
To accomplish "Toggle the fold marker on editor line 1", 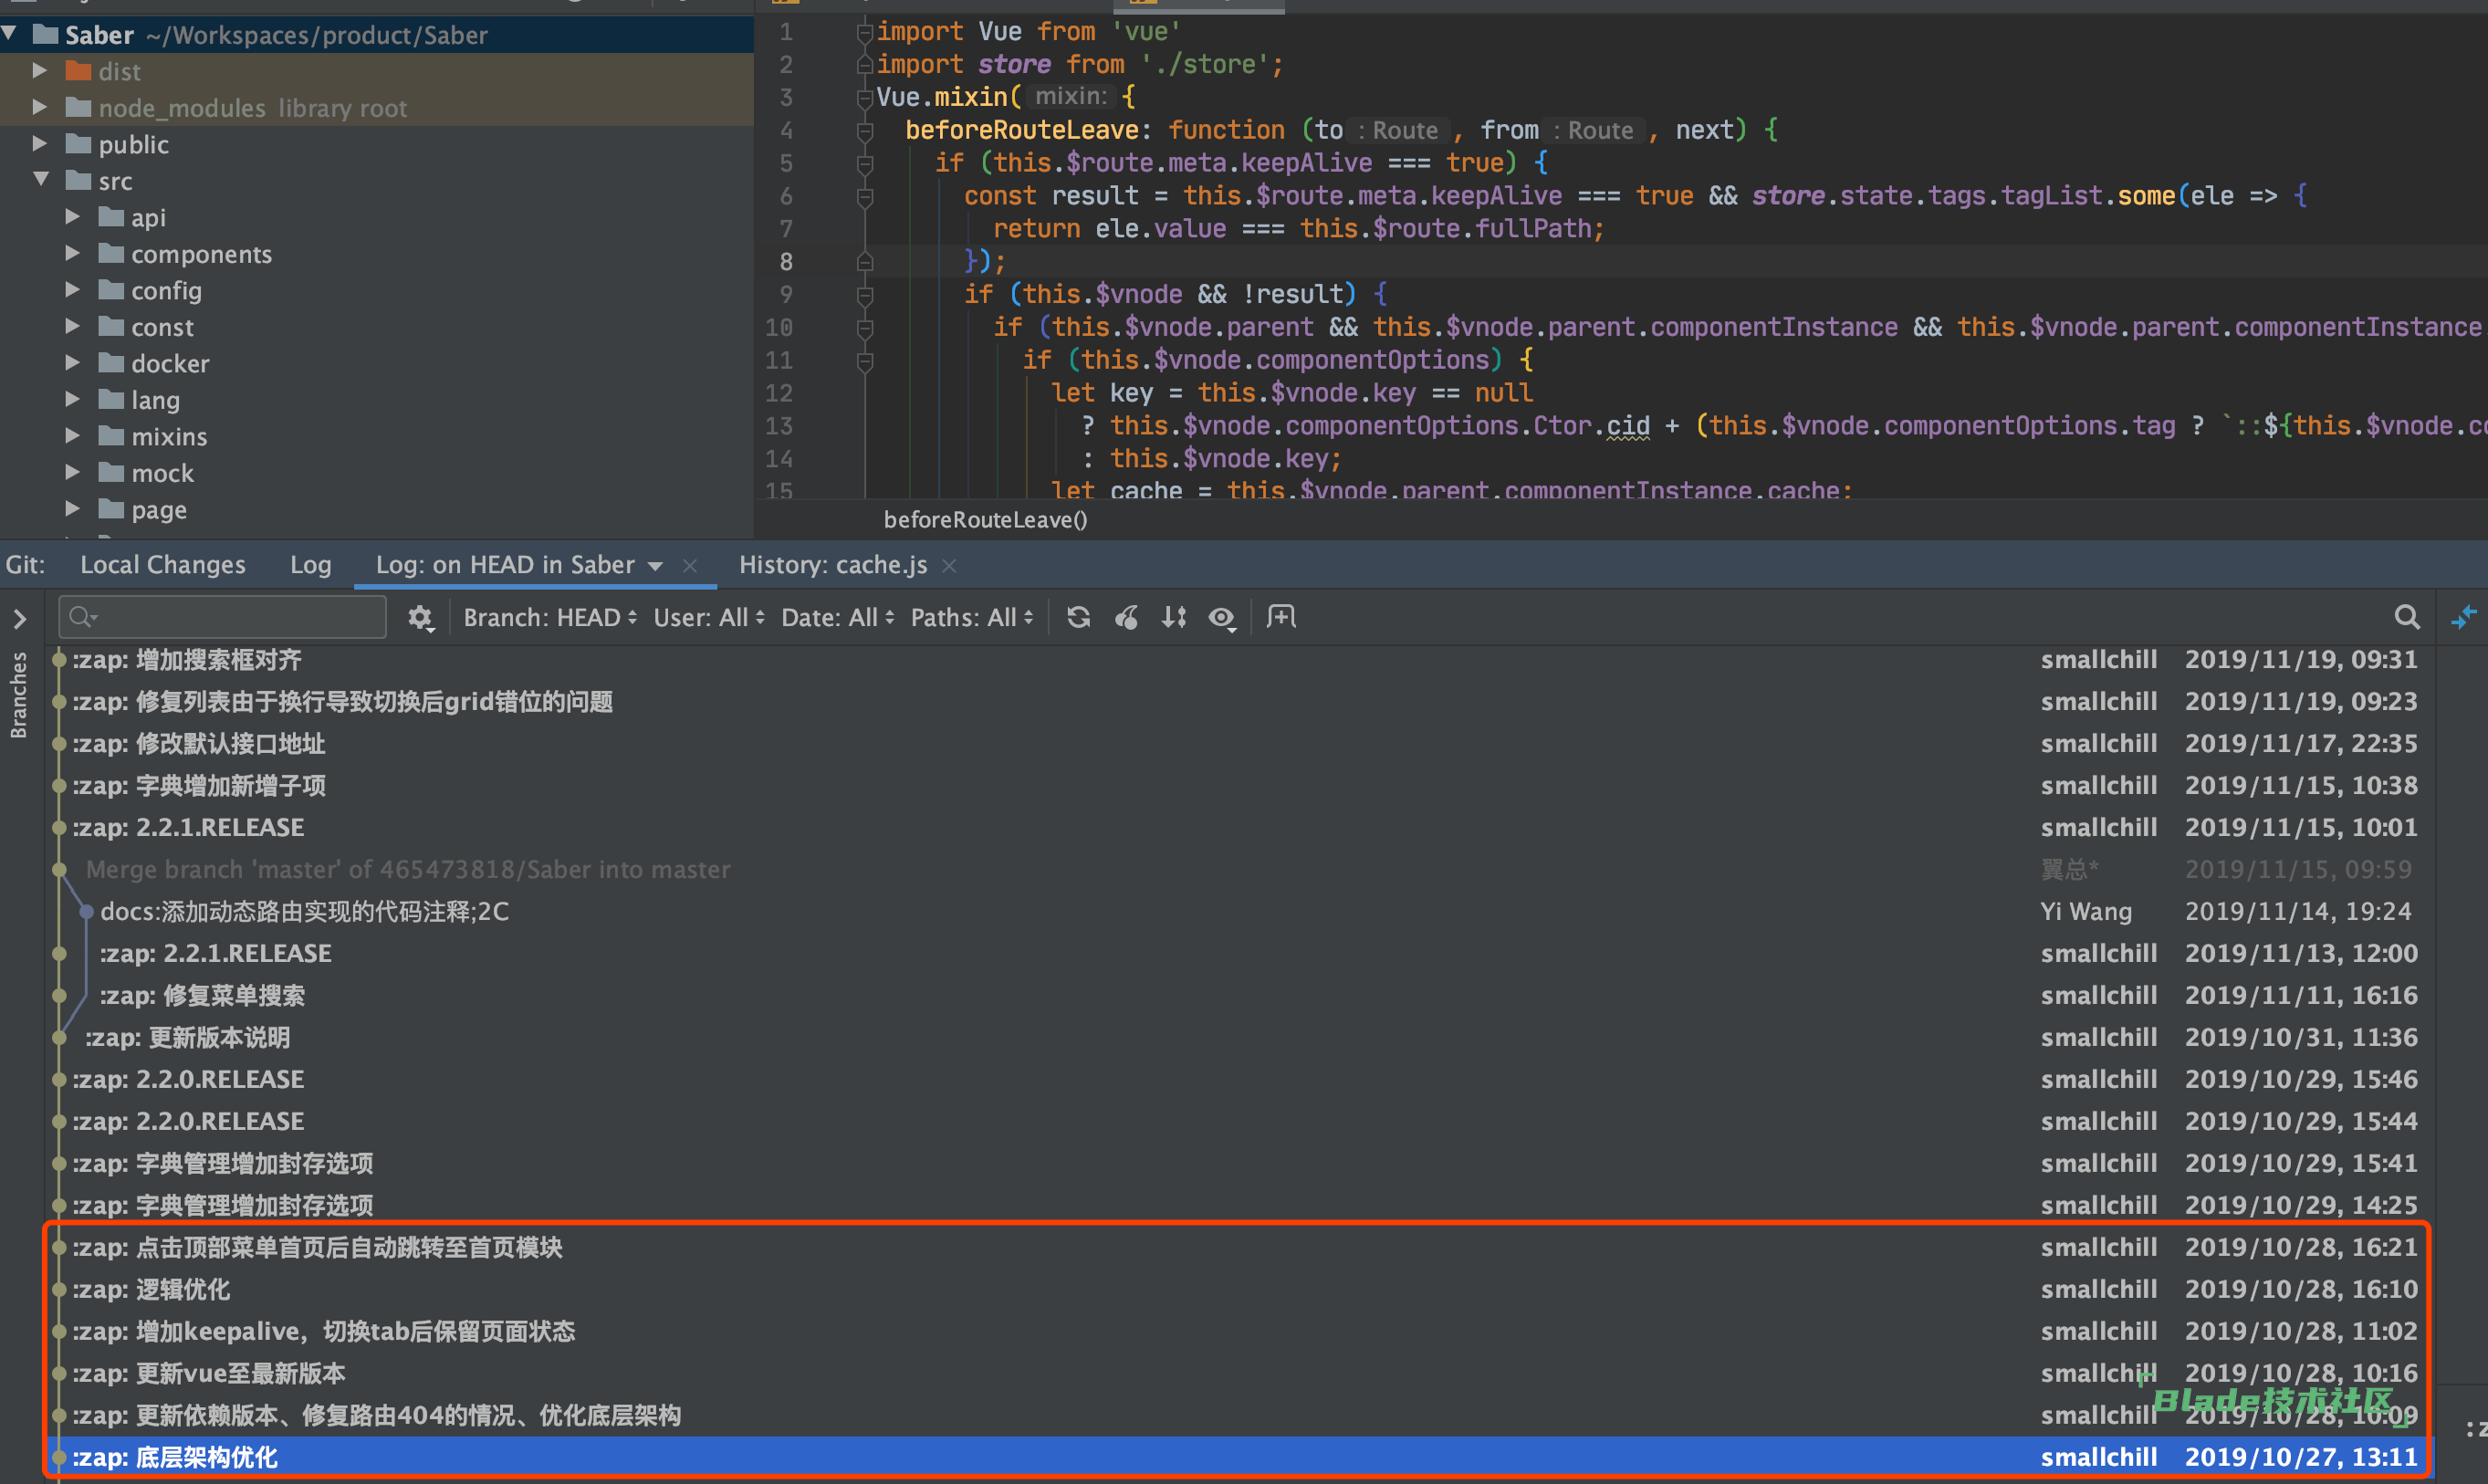I will coord(865,32).
